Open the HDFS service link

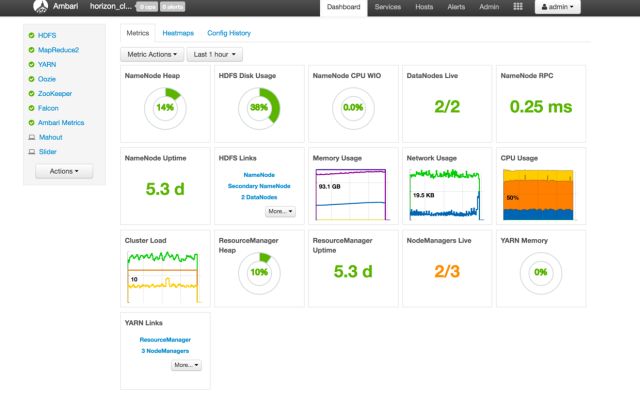[x=47, y=36]
